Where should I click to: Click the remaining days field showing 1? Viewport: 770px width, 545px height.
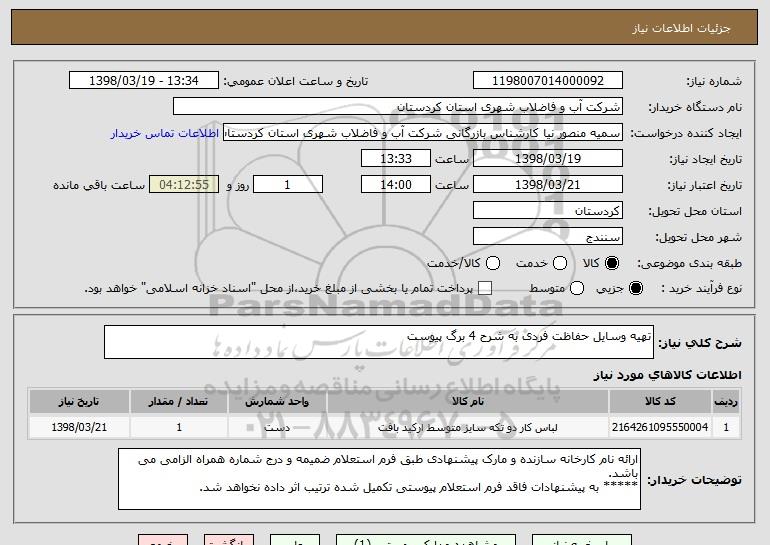tap(288, 185)
